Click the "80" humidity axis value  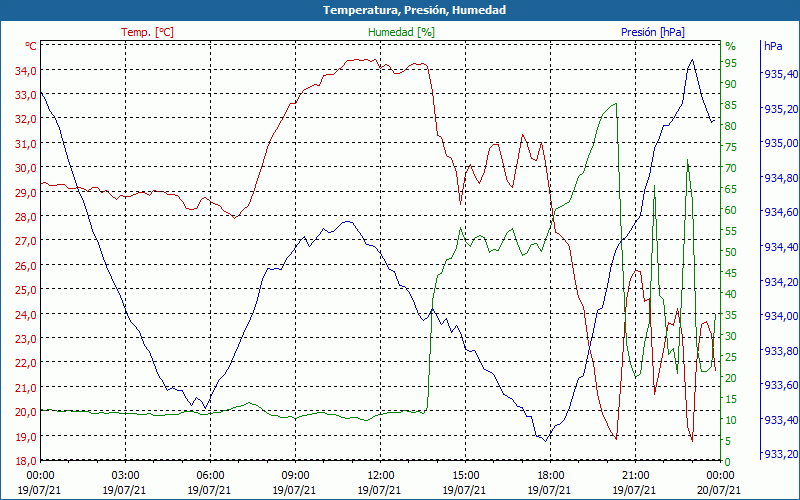pos(731,126)
